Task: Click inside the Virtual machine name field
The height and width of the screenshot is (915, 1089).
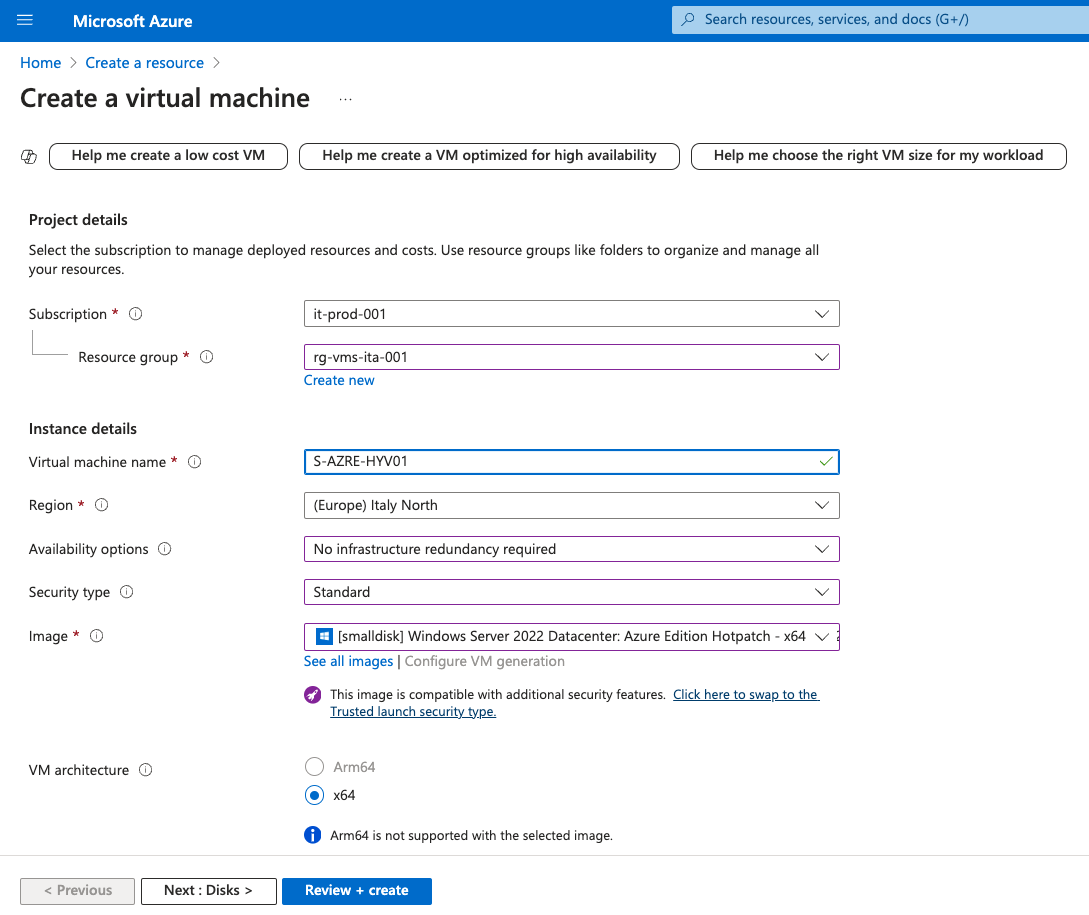Action: pyautogui.click(x=560, y=461)
